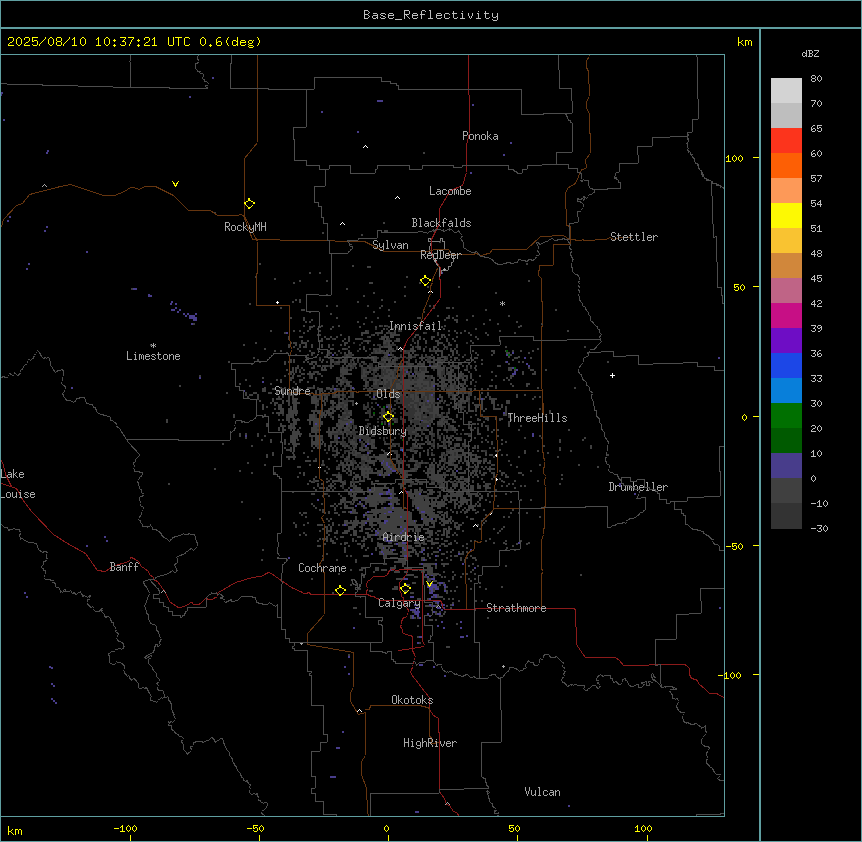Click the yellow diamond marker above RockyMH
Screen dimensions: 862x842
[x=249, y=204]
